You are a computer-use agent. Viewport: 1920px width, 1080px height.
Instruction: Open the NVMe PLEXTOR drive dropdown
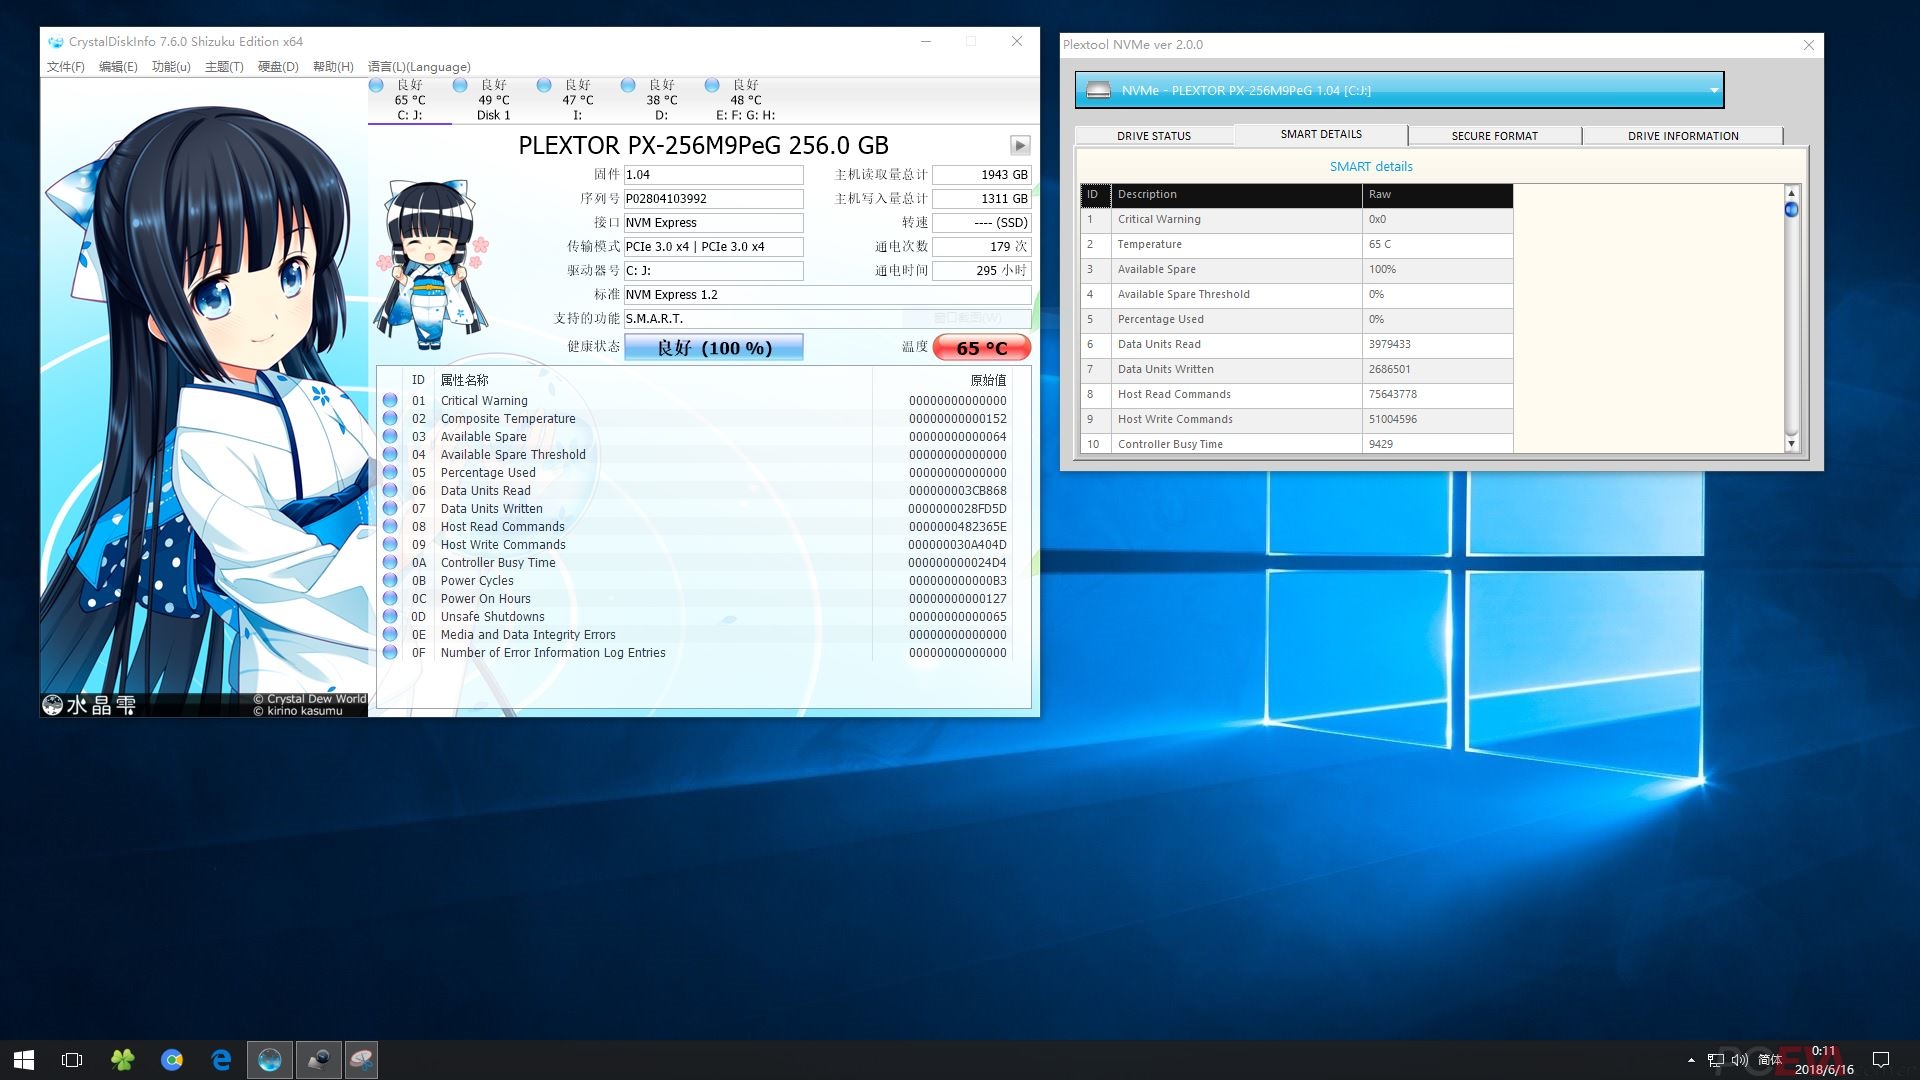click(x=1399, y=90)
